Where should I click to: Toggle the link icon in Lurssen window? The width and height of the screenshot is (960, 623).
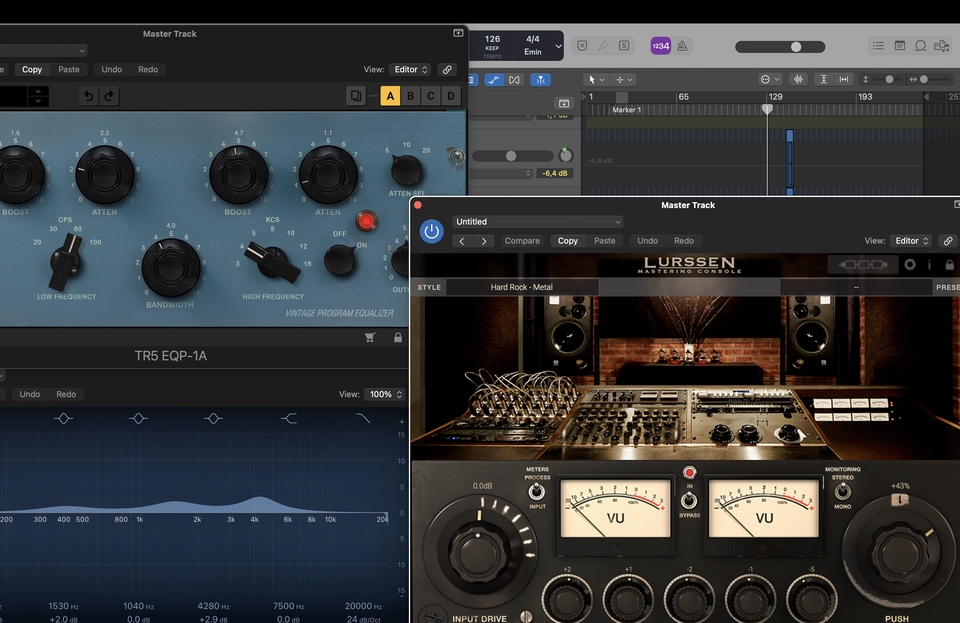point(948,241)
